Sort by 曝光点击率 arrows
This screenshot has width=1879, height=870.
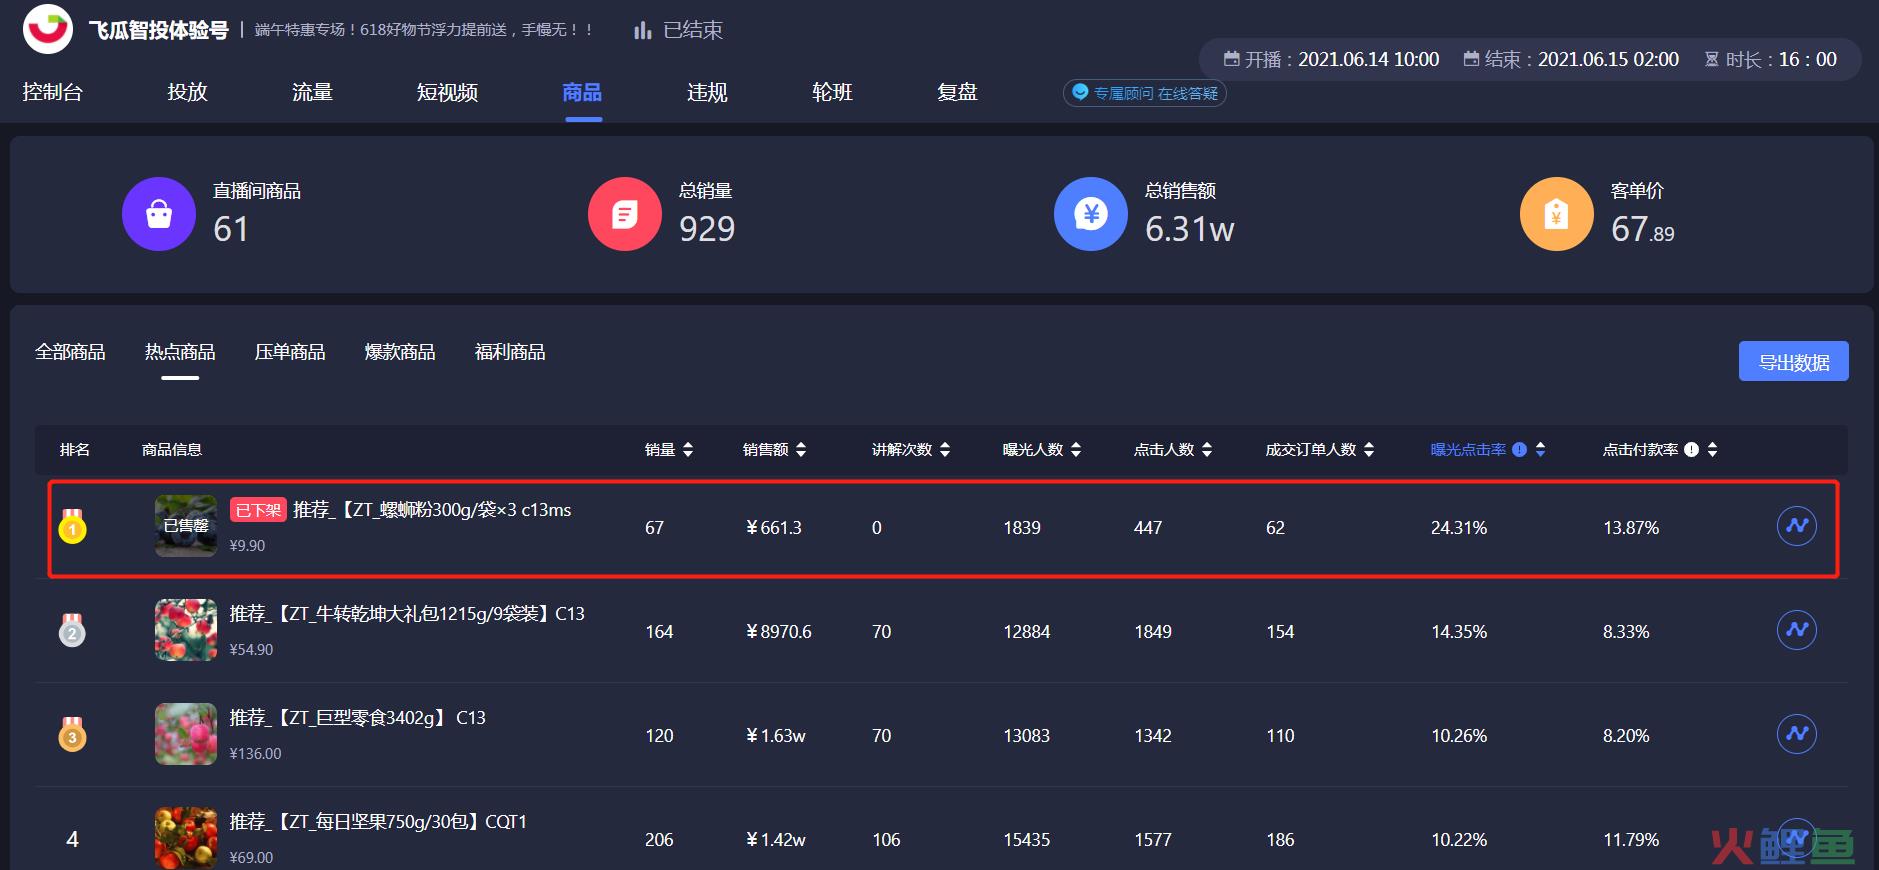(x=1540, y=450)
